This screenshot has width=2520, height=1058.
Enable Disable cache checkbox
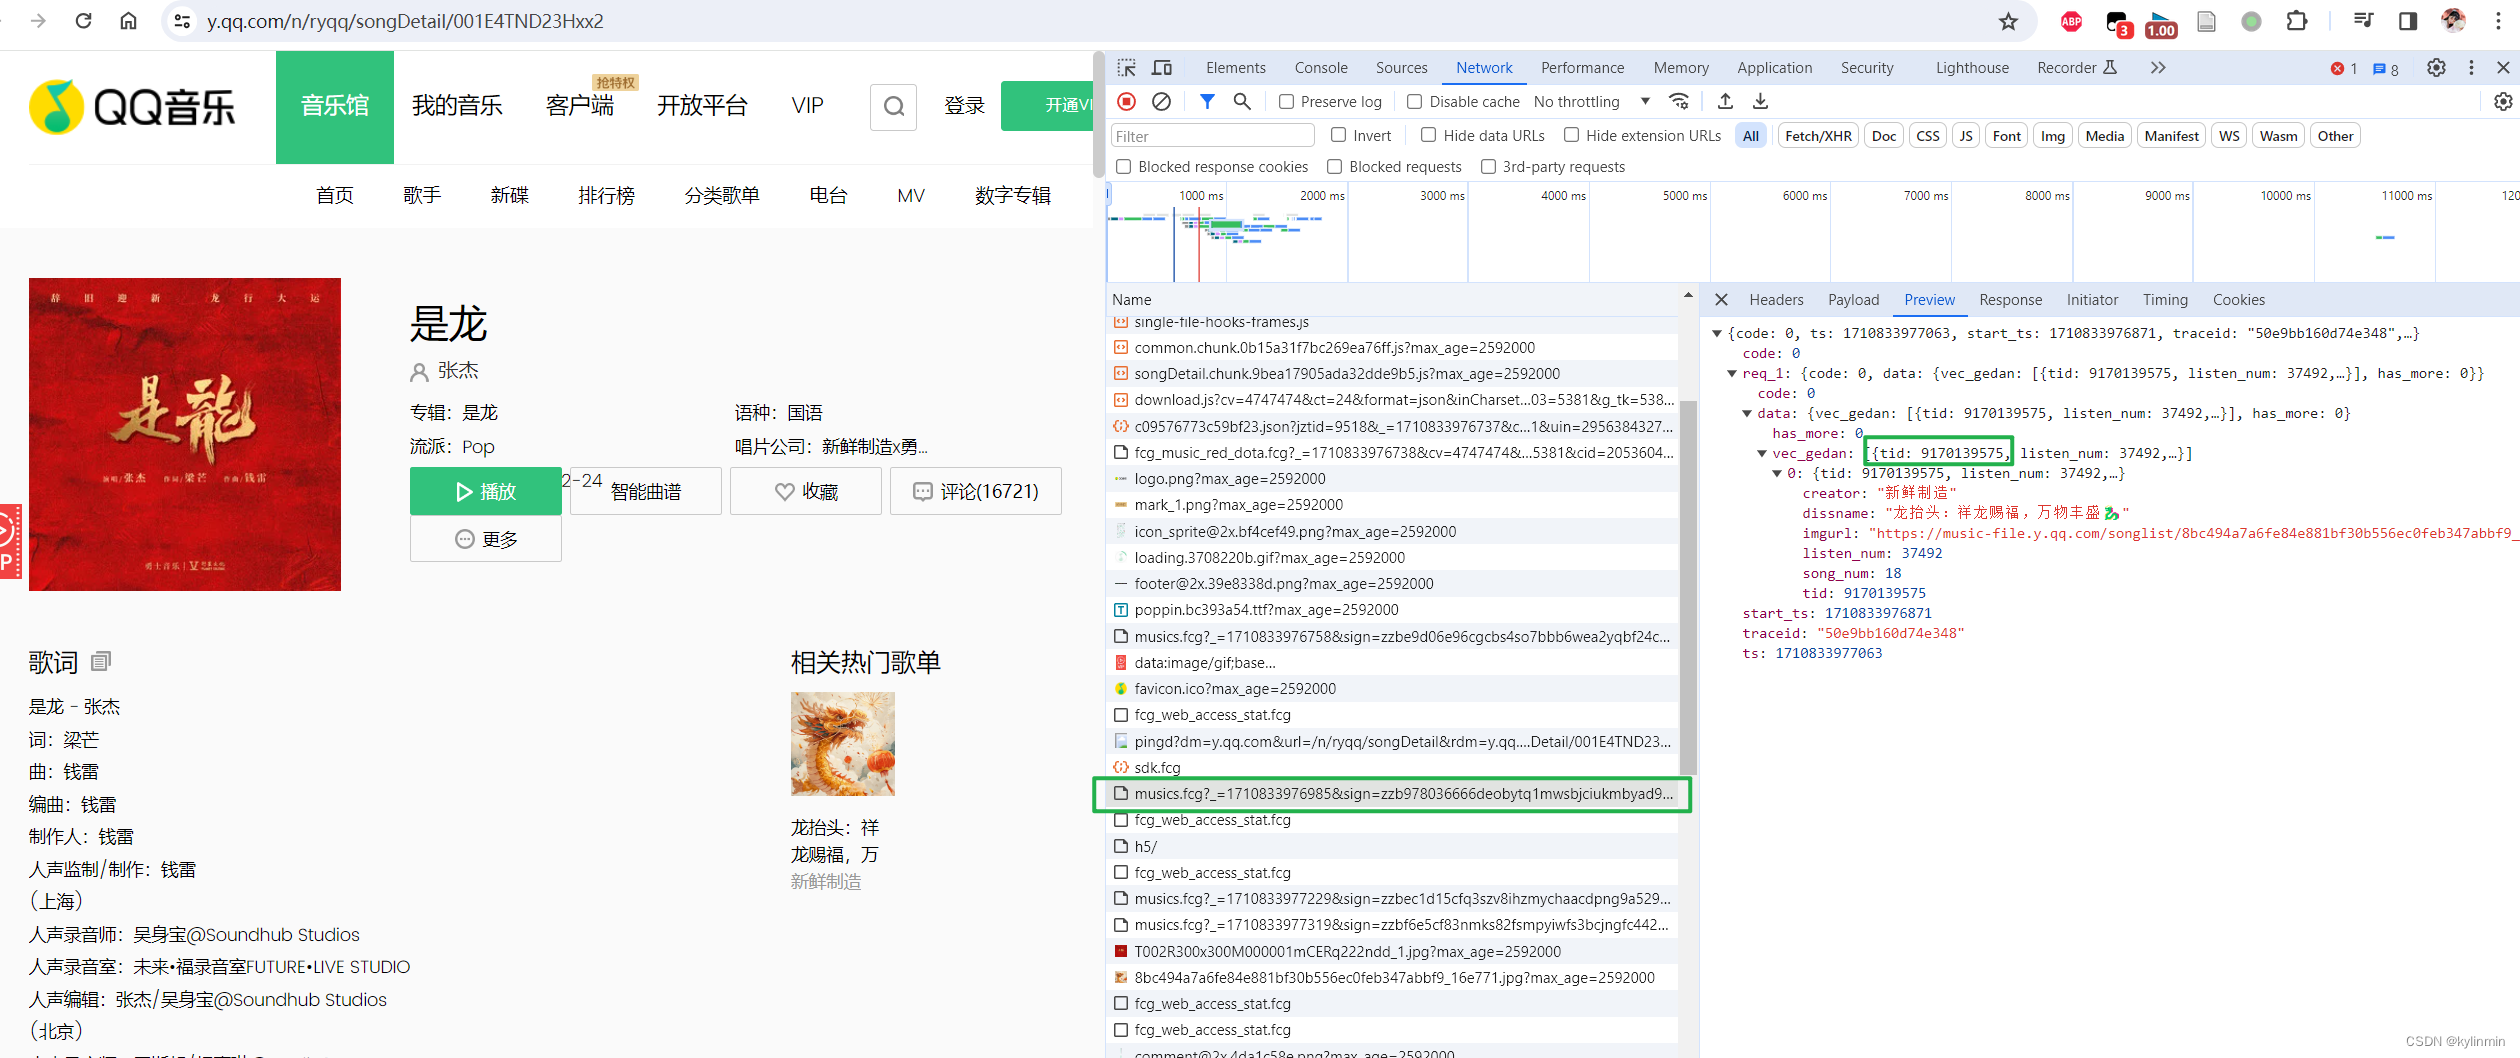point(1414,101)
